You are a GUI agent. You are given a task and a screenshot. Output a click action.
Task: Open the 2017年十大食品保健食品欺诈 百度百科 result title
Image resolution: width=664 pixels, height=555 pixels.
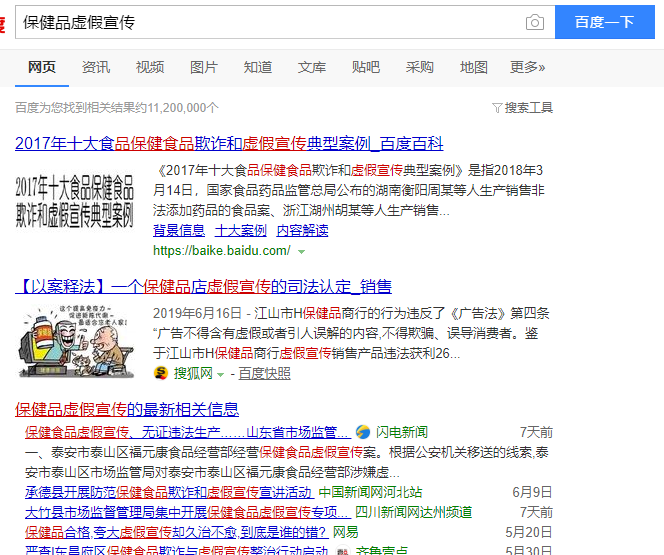pyautogui.click(x=229, y=144)
